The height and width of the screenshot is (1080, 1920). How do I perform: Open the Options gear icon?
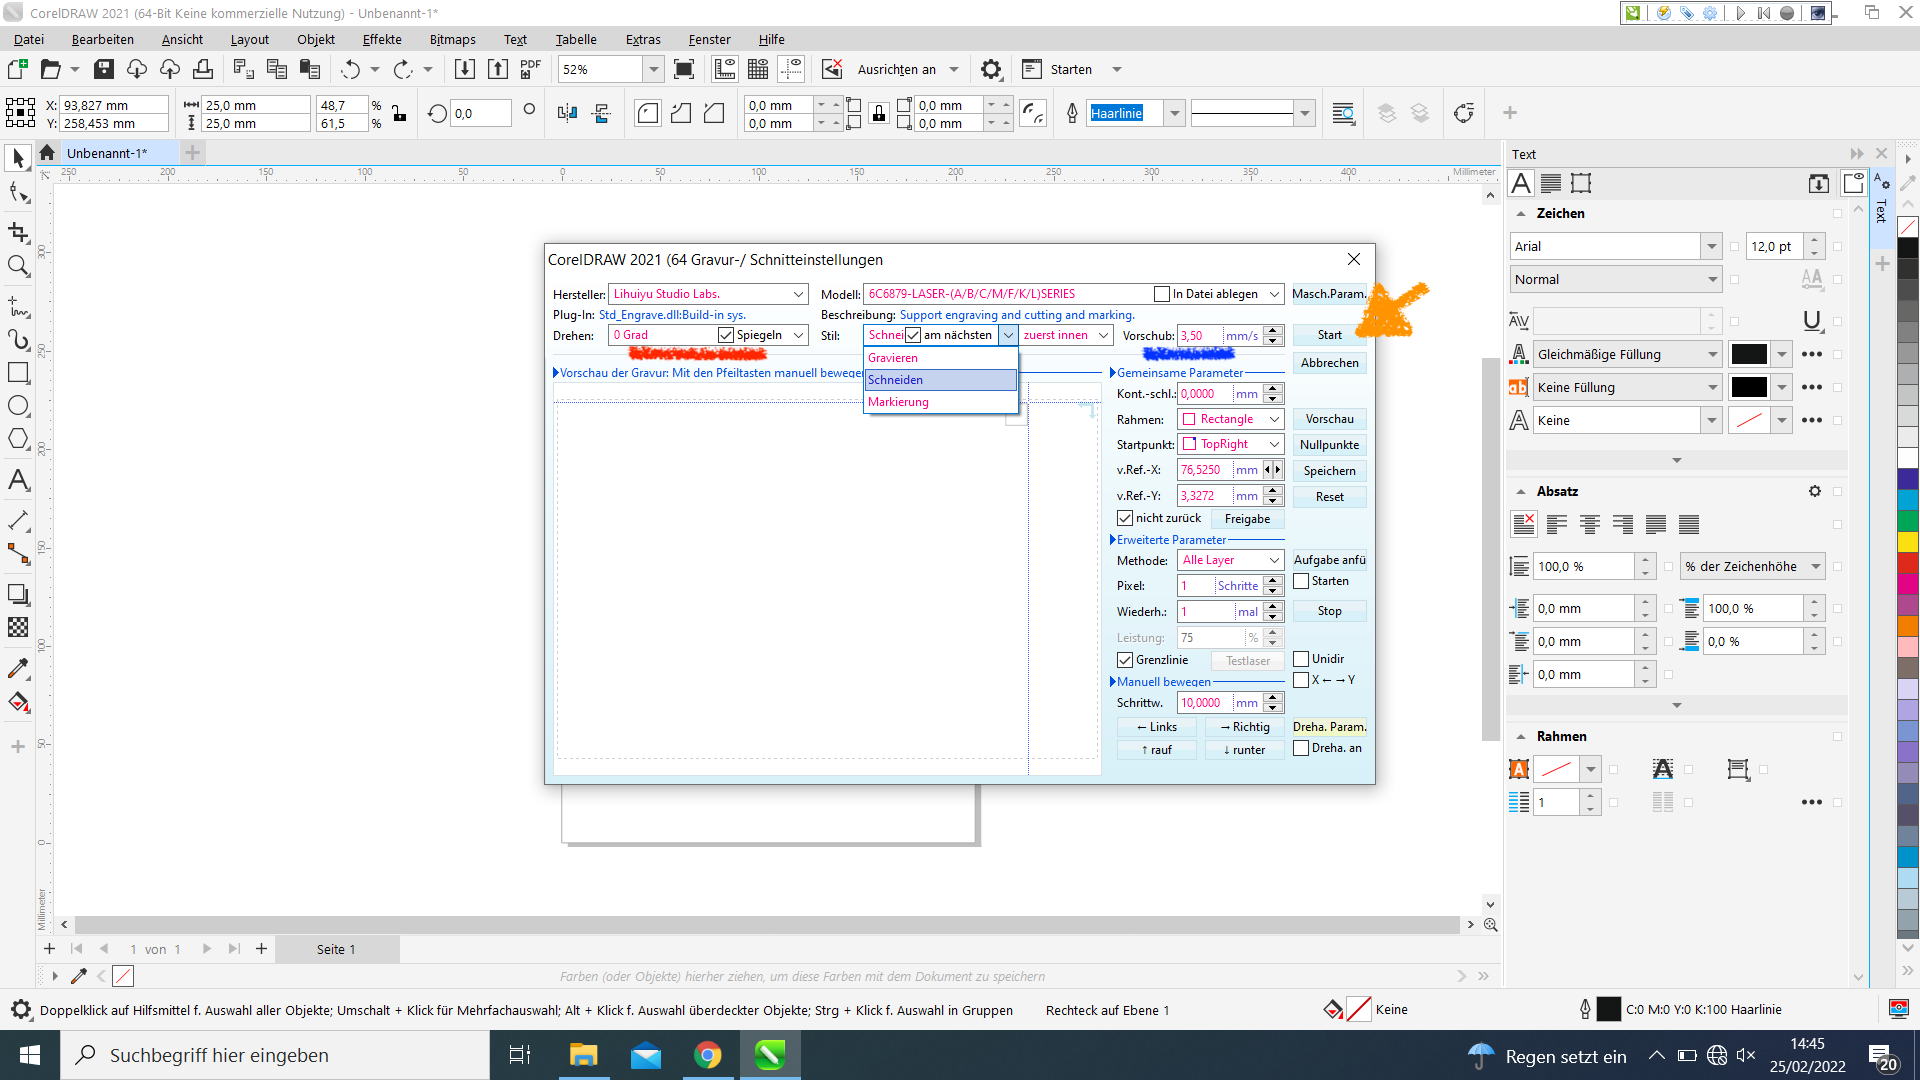pyautogui.click(x=990, y=69)
